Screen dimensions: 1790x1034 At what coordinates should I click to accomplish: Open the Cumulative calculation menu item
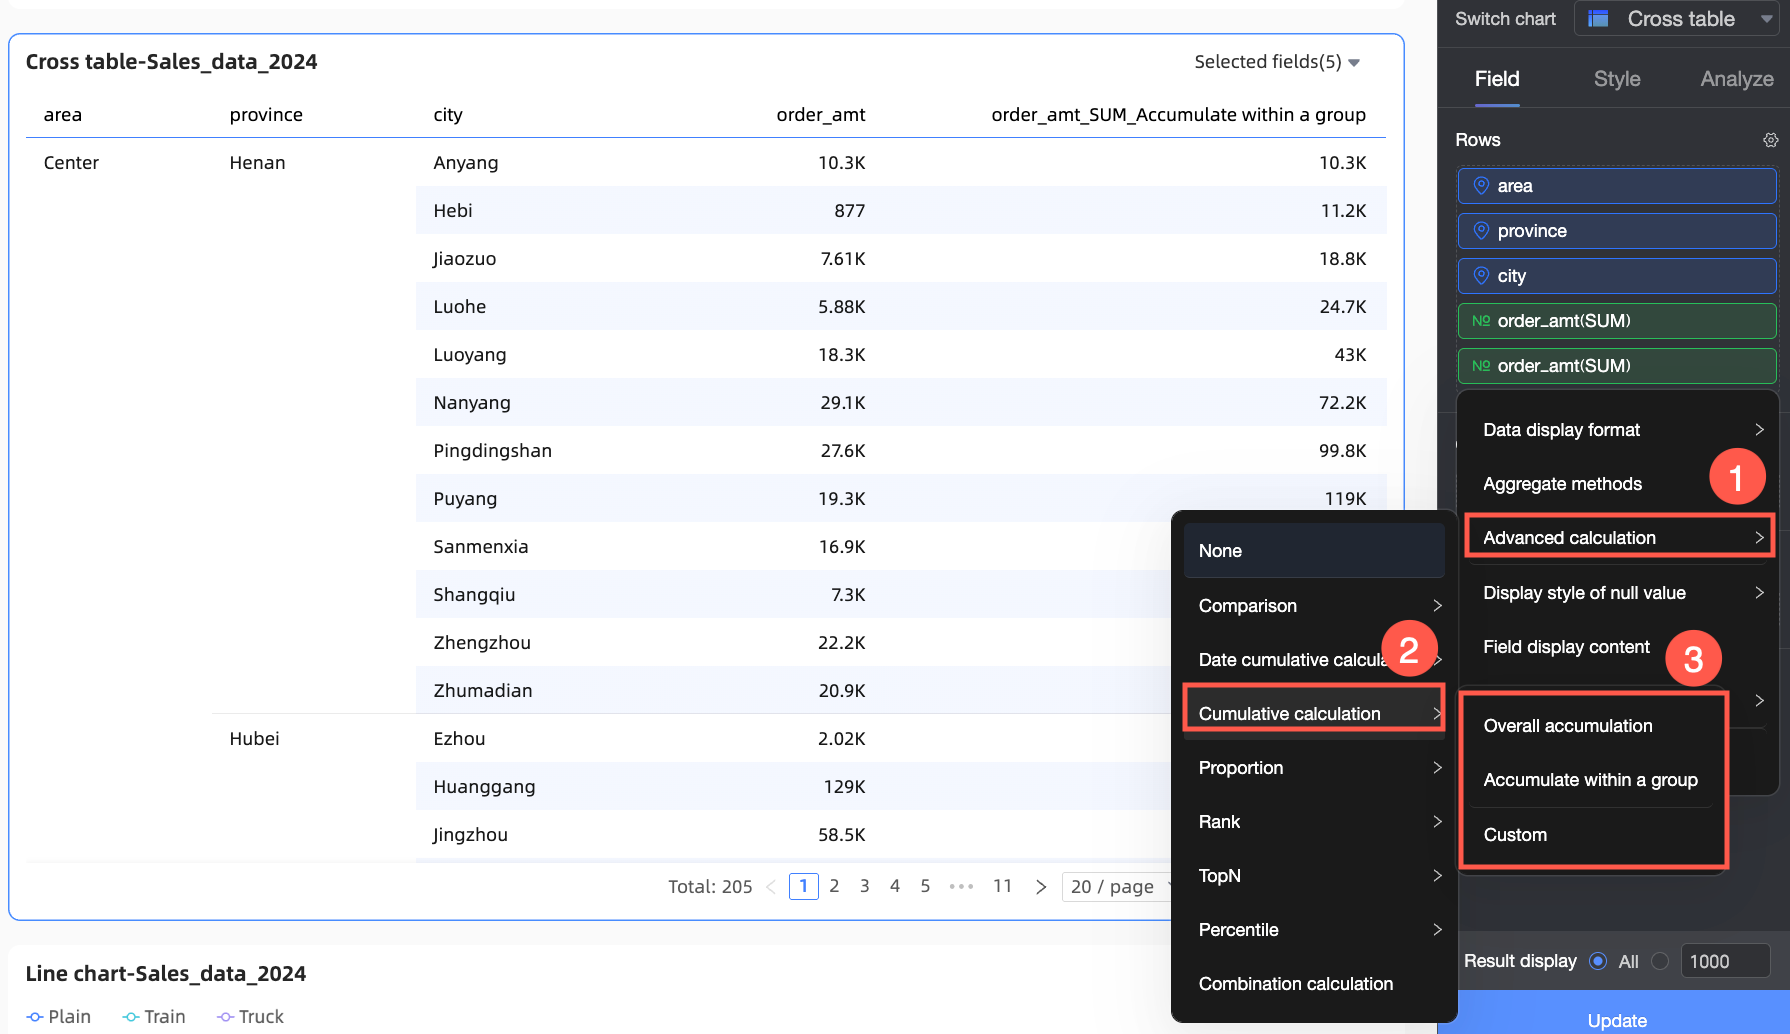1314,714
